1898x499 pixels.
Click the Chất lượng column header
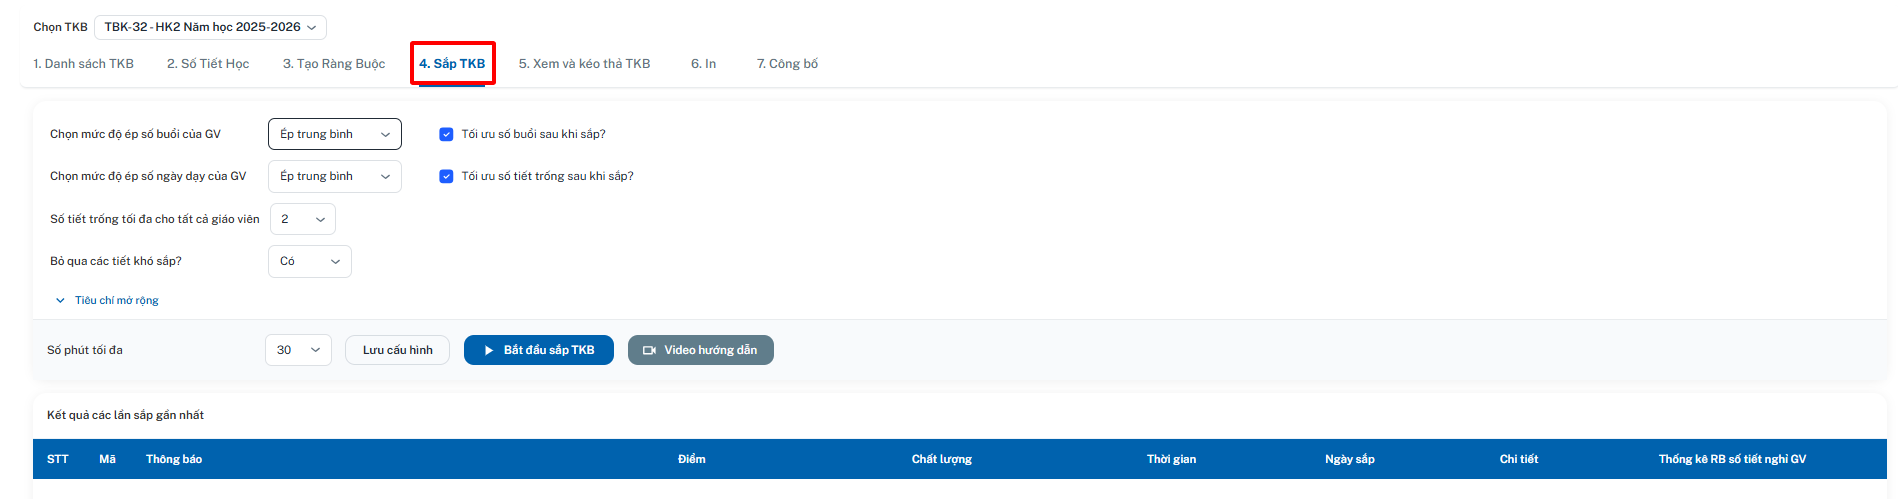pos(941,459)
